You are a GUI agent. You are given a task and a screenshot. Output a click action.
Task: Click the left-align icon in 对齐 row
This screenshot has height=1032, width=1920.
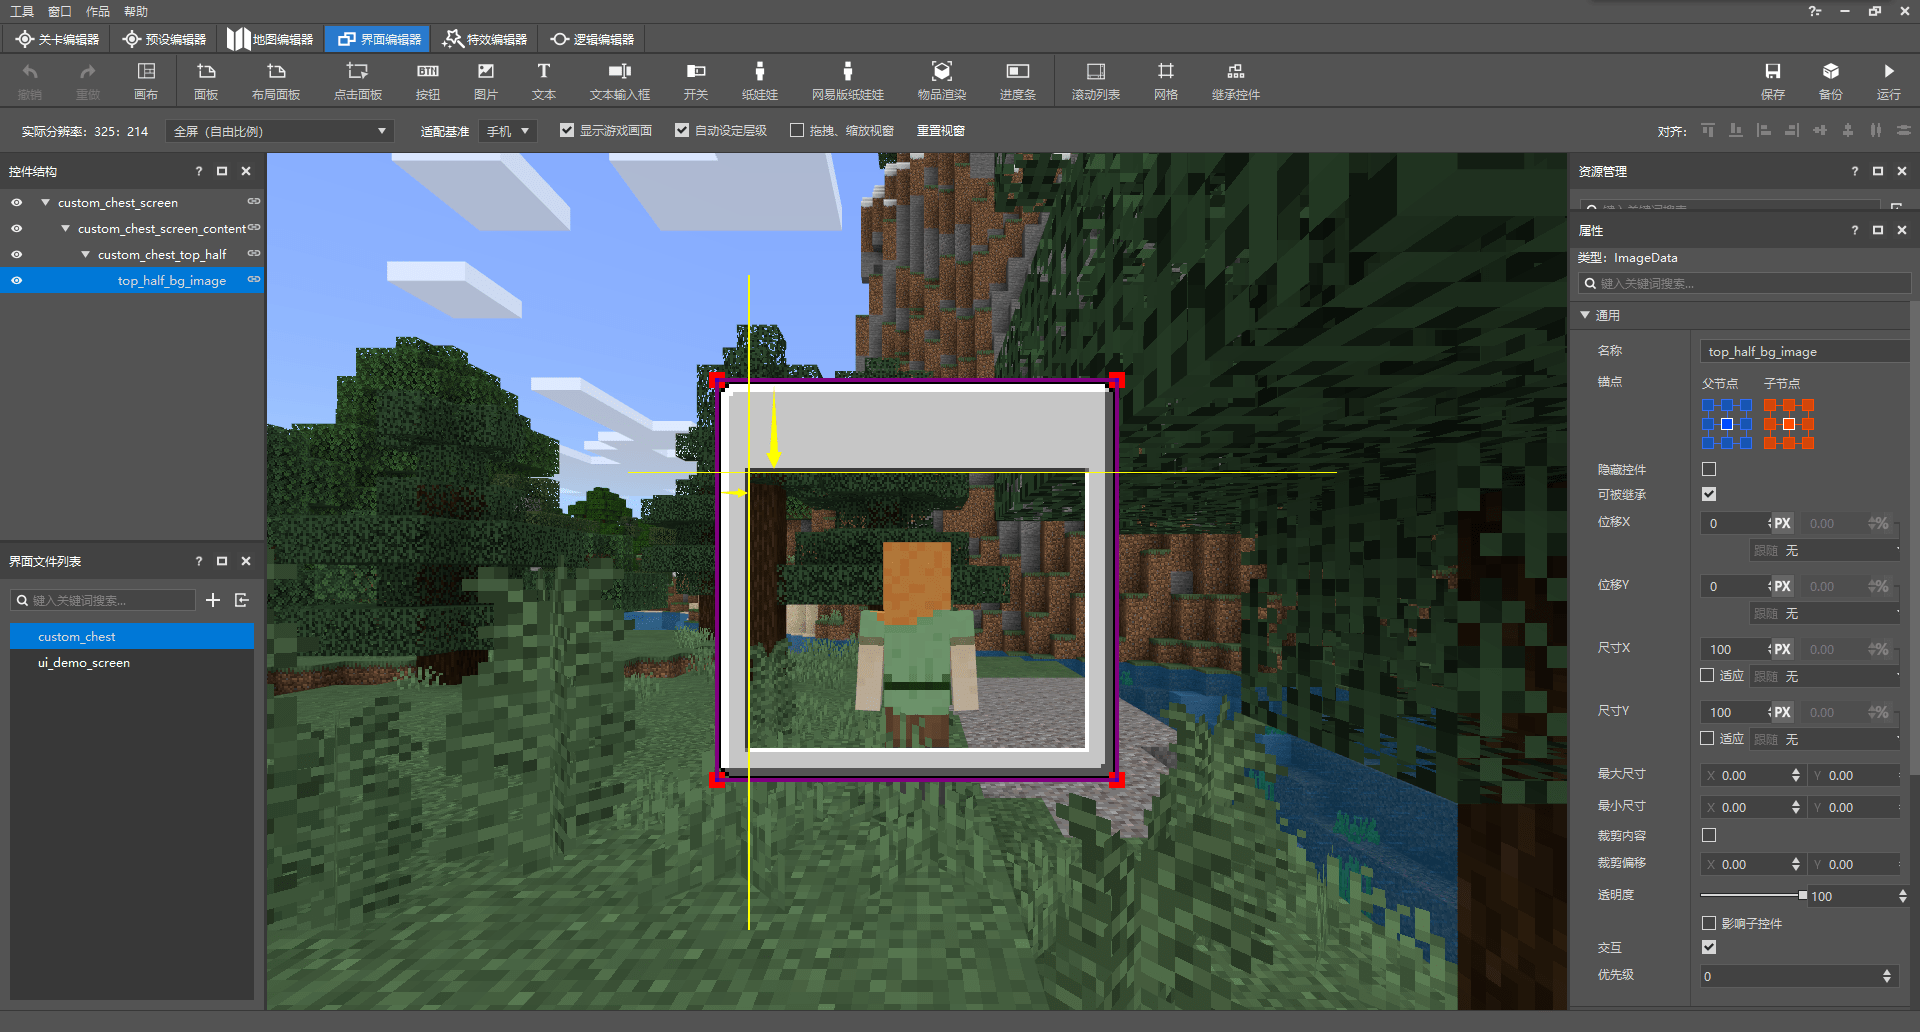tap(1764, 131)
